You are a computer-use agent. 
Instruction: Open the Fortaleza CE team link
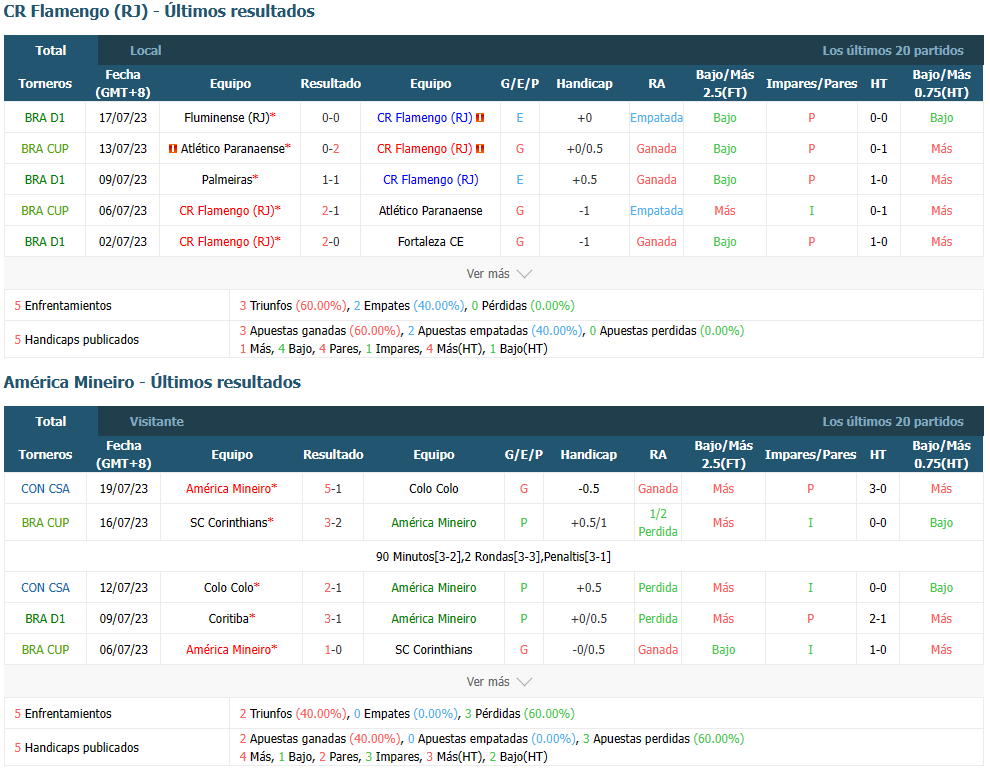pyautogui.click(x=431, y=241)
